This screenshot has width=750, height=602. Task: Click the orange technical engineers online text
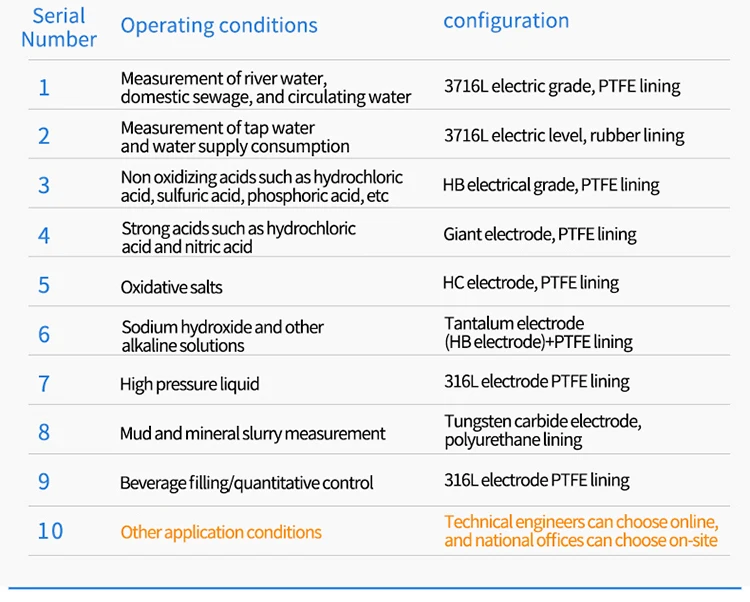tap(581, 531)
